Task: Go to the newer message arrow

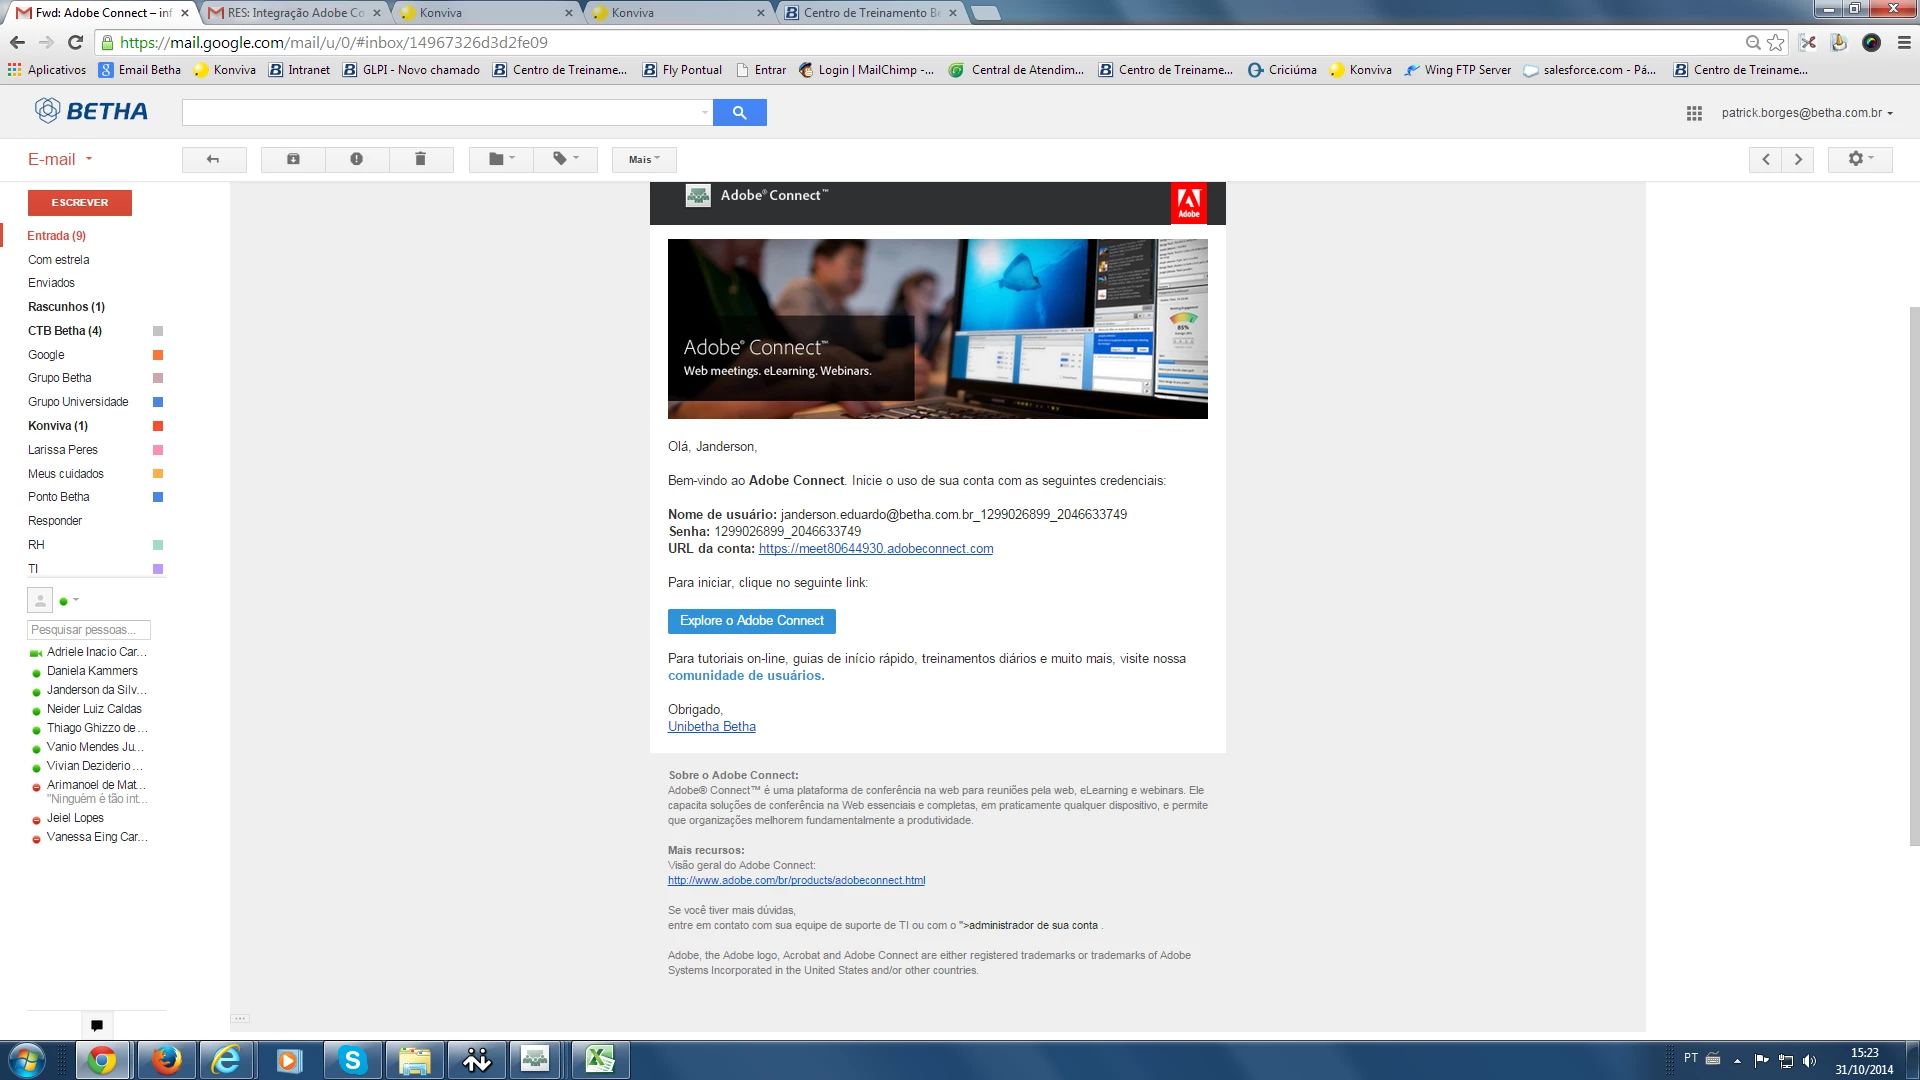Action: (1766, 160)
